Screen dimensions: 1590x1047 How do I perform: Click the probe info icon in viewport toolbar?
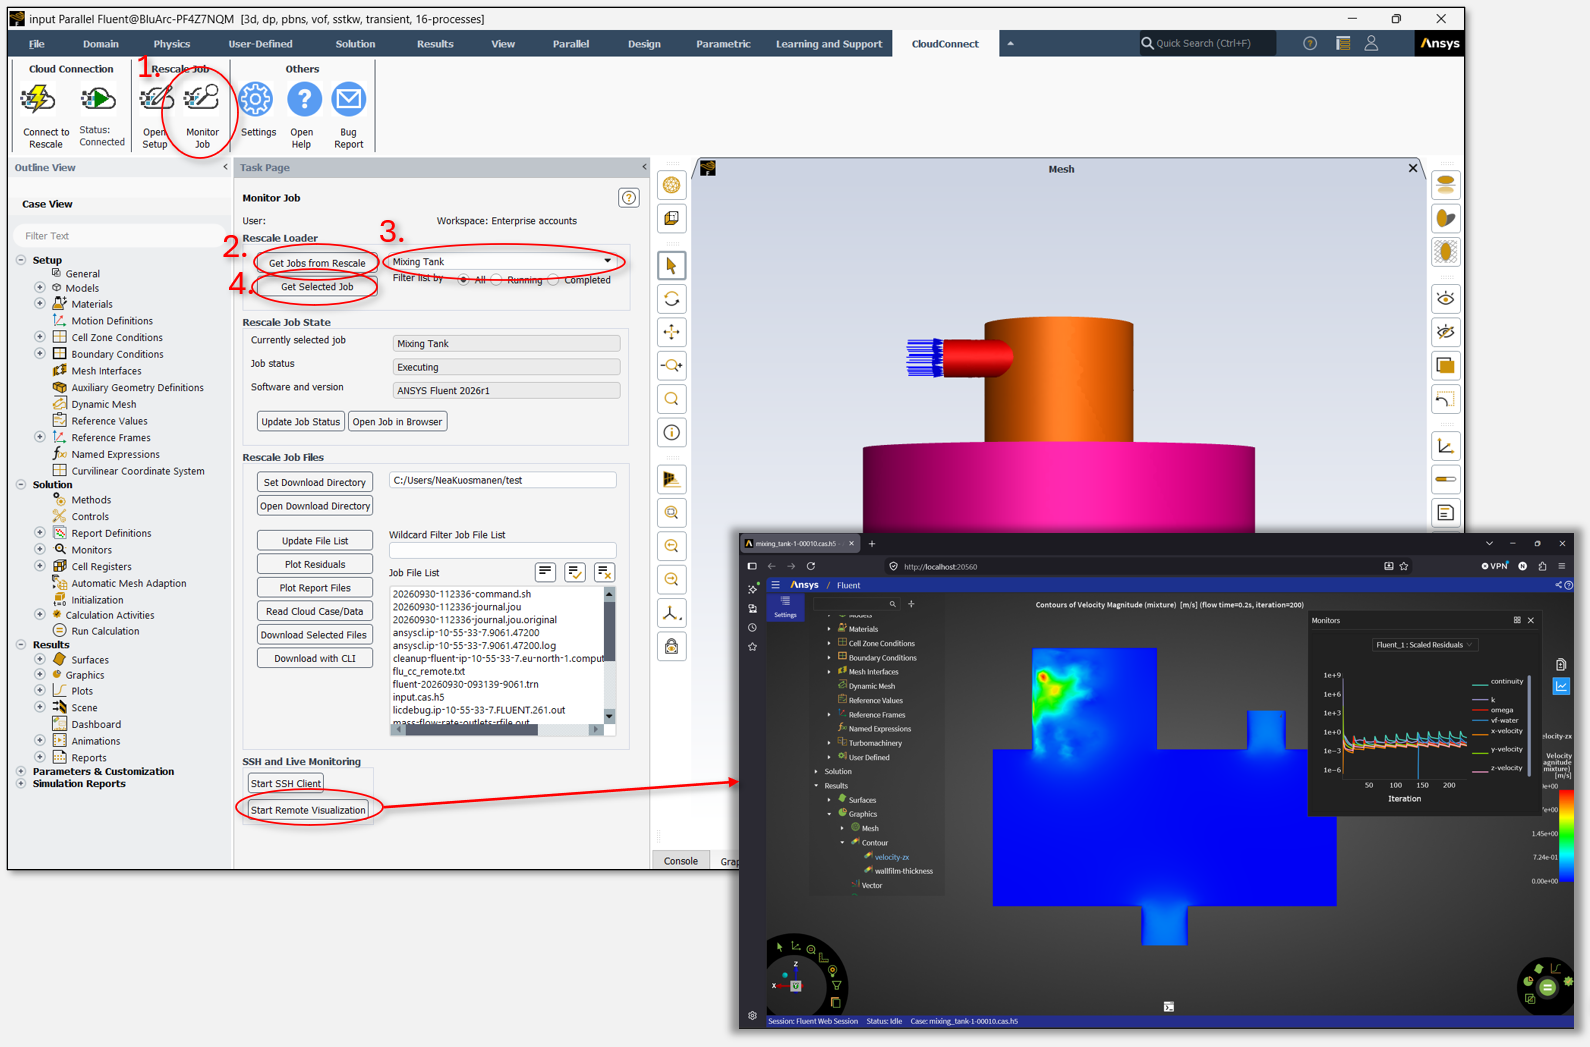tap(672, 433)
